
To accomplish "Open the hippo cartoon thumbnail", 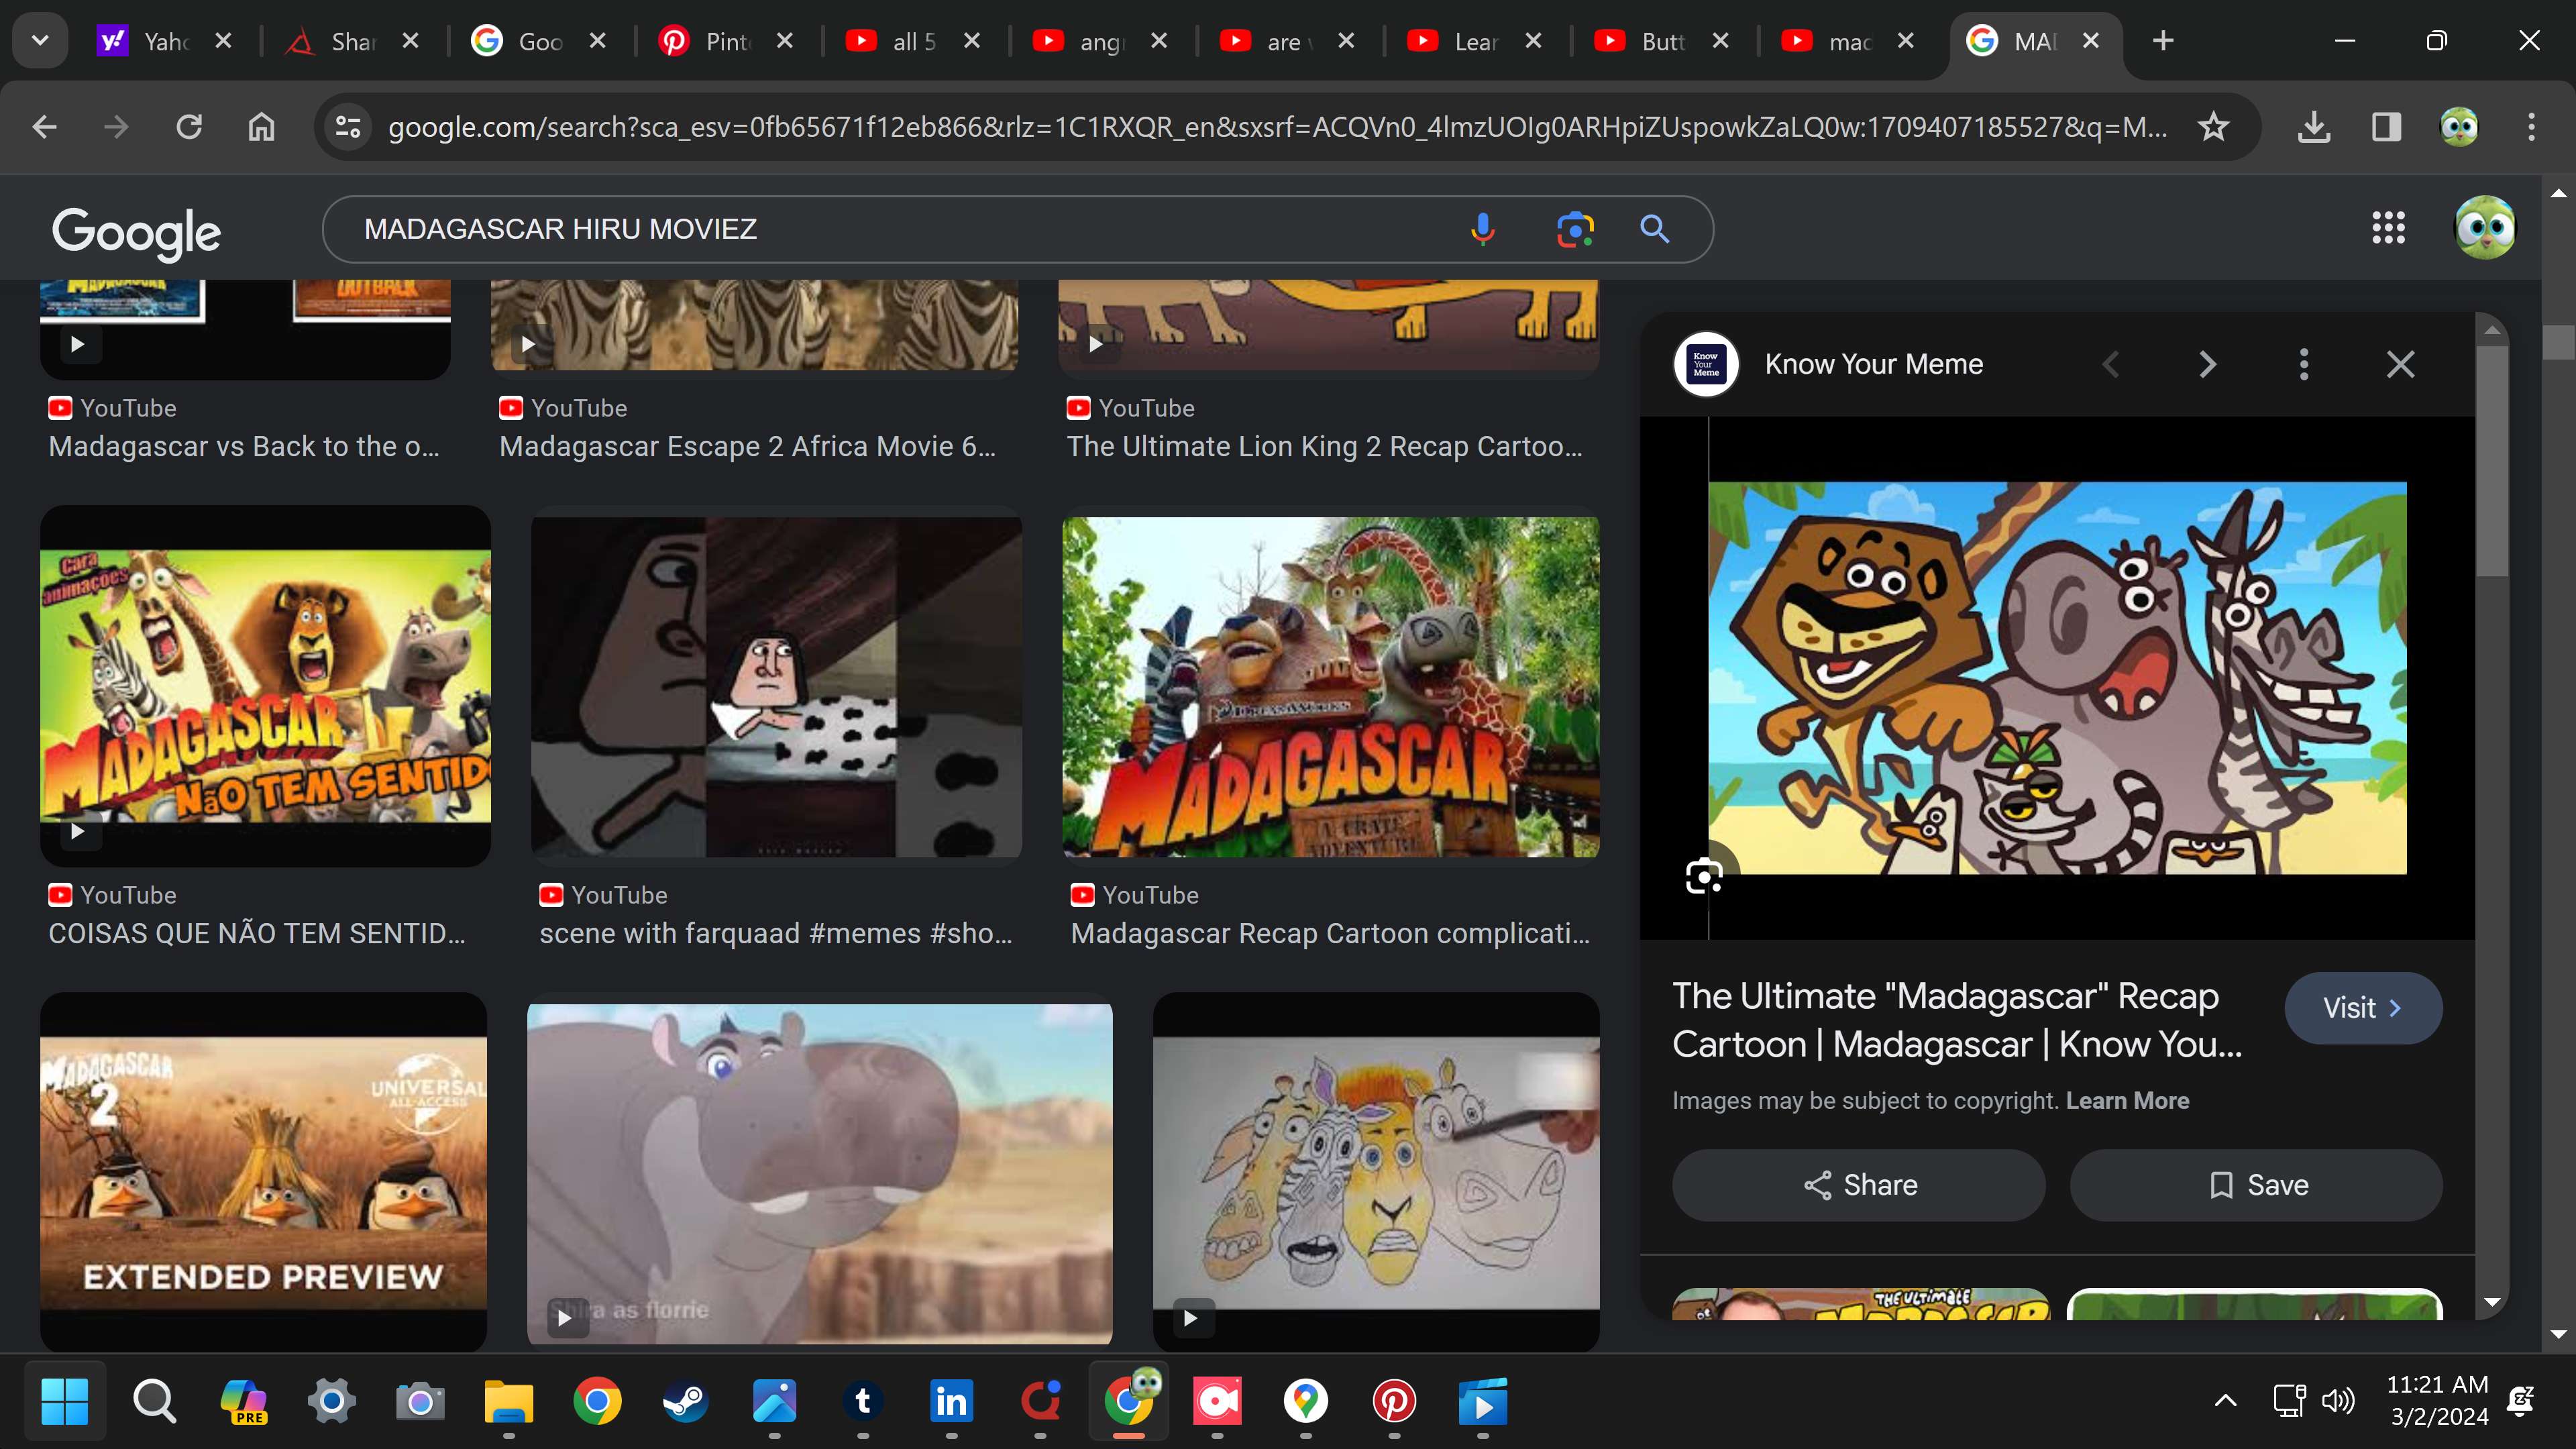I will (x=819, y=1173).
